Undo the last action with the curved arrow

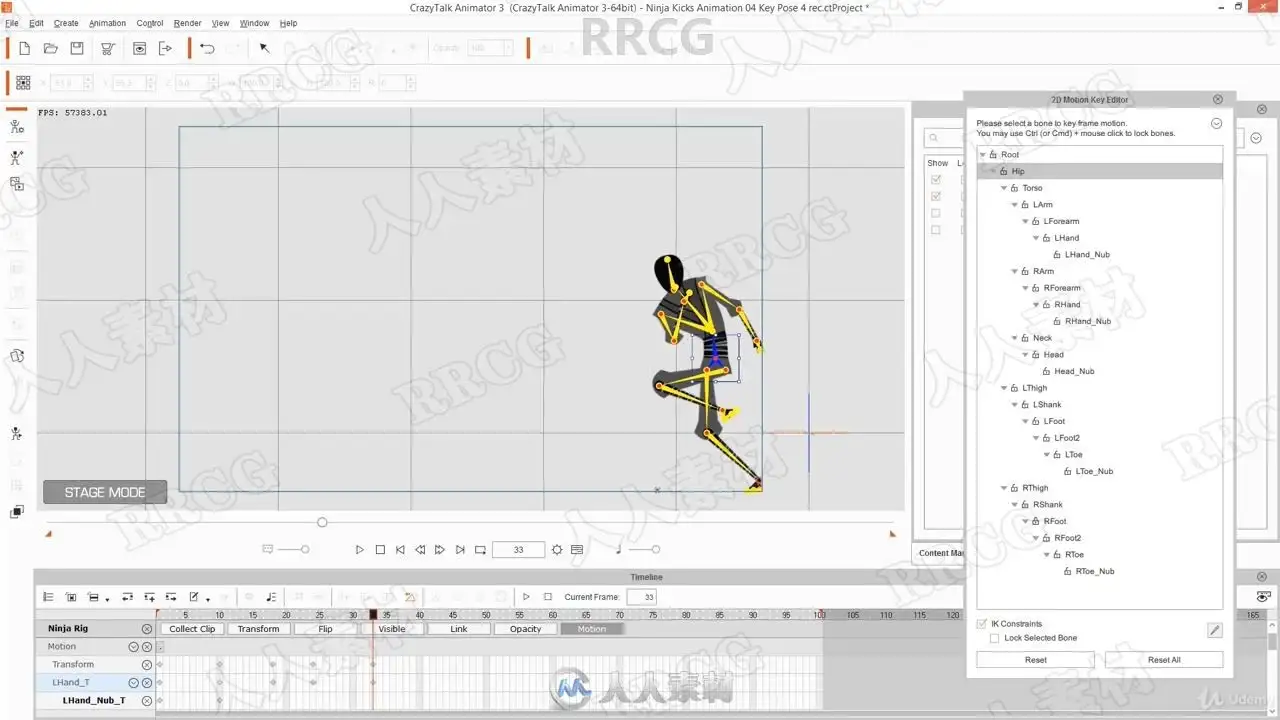[207, 48]
